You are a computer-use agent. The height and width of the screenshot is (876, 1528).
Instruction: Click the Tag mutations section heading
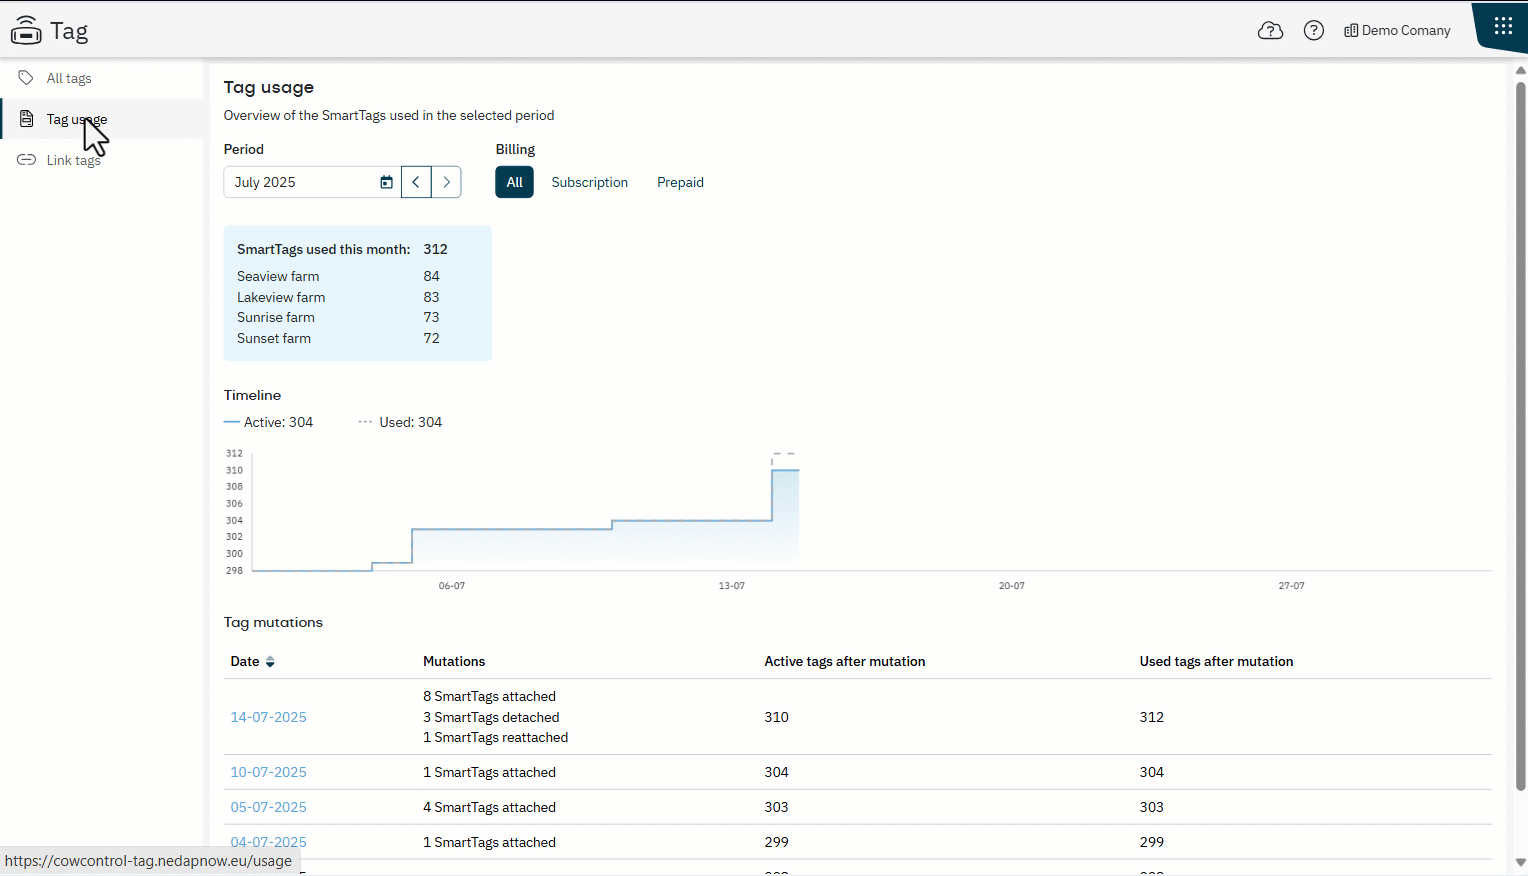click(x=273, y=622)
